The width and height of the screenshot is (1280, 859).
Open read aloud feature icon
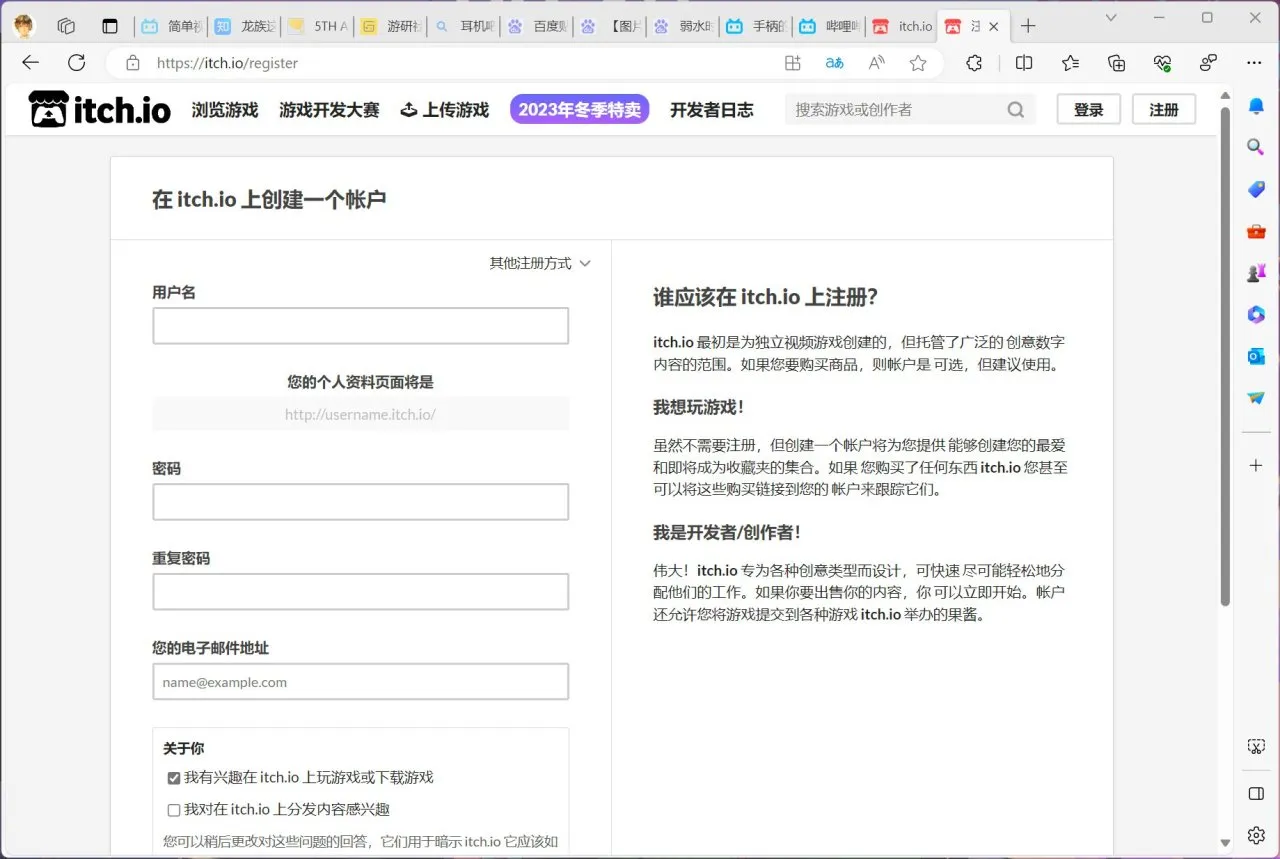[876, 63]
